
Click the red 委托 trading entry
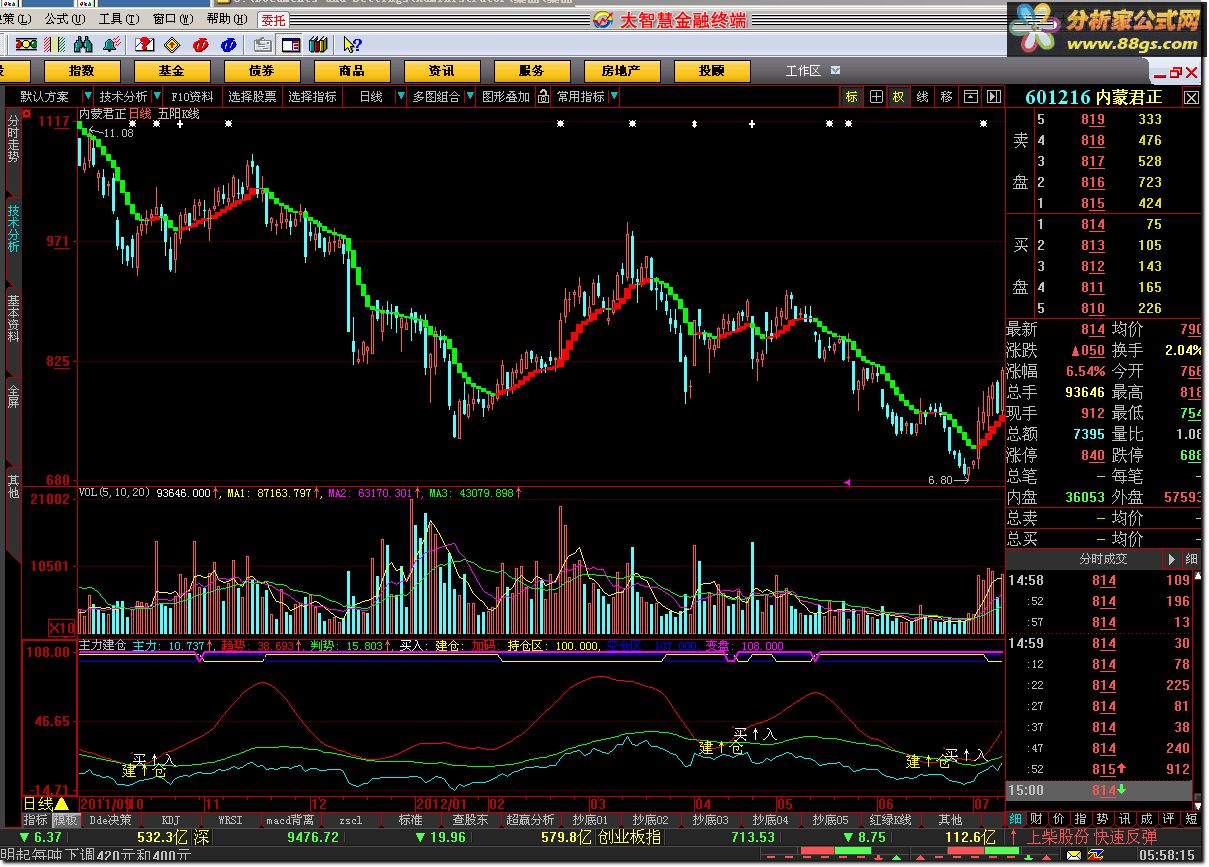point(272,20)
